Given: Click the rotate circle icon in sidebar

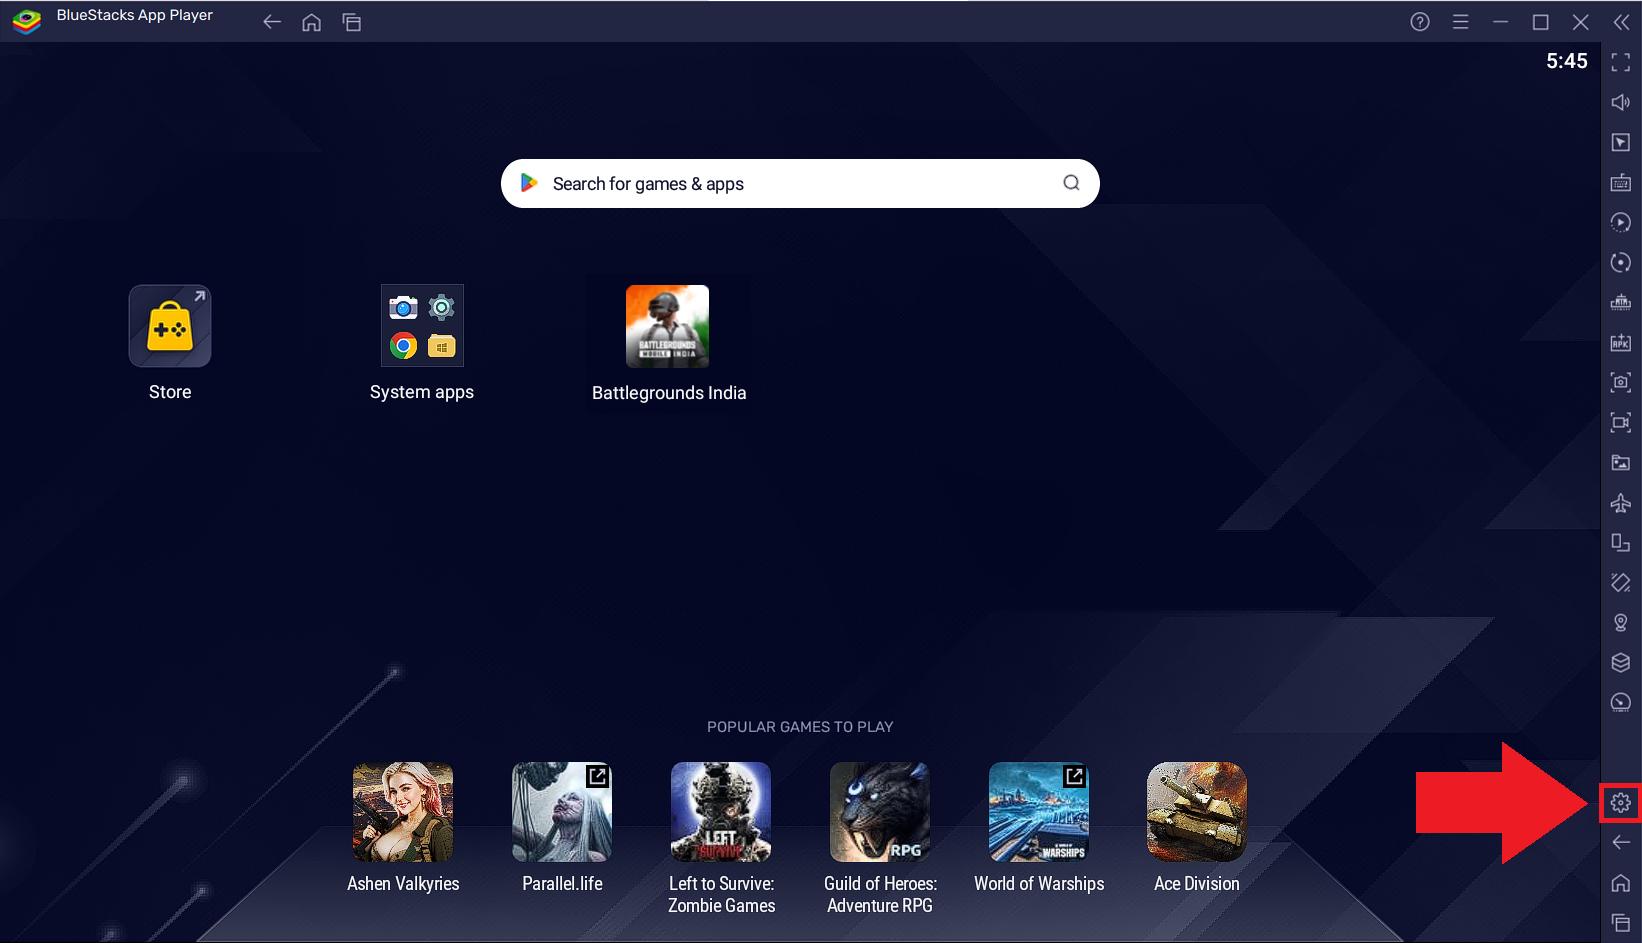Looking at the screenshot, I should [1621, 262].
